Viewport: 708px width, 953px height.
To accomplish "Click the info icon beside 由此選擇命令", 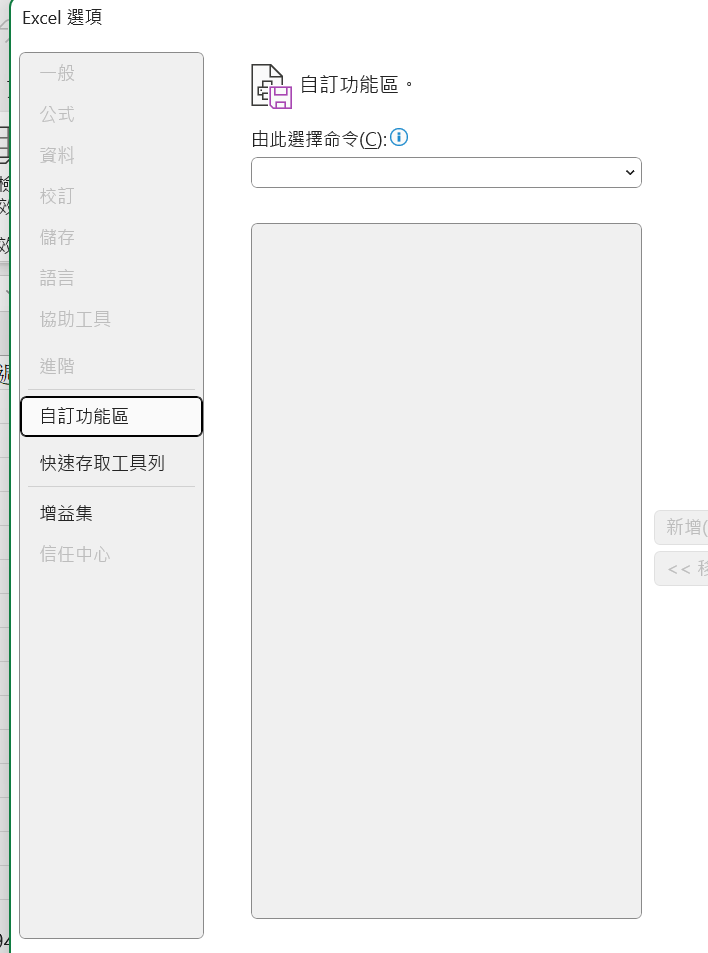I will (399, 137).
